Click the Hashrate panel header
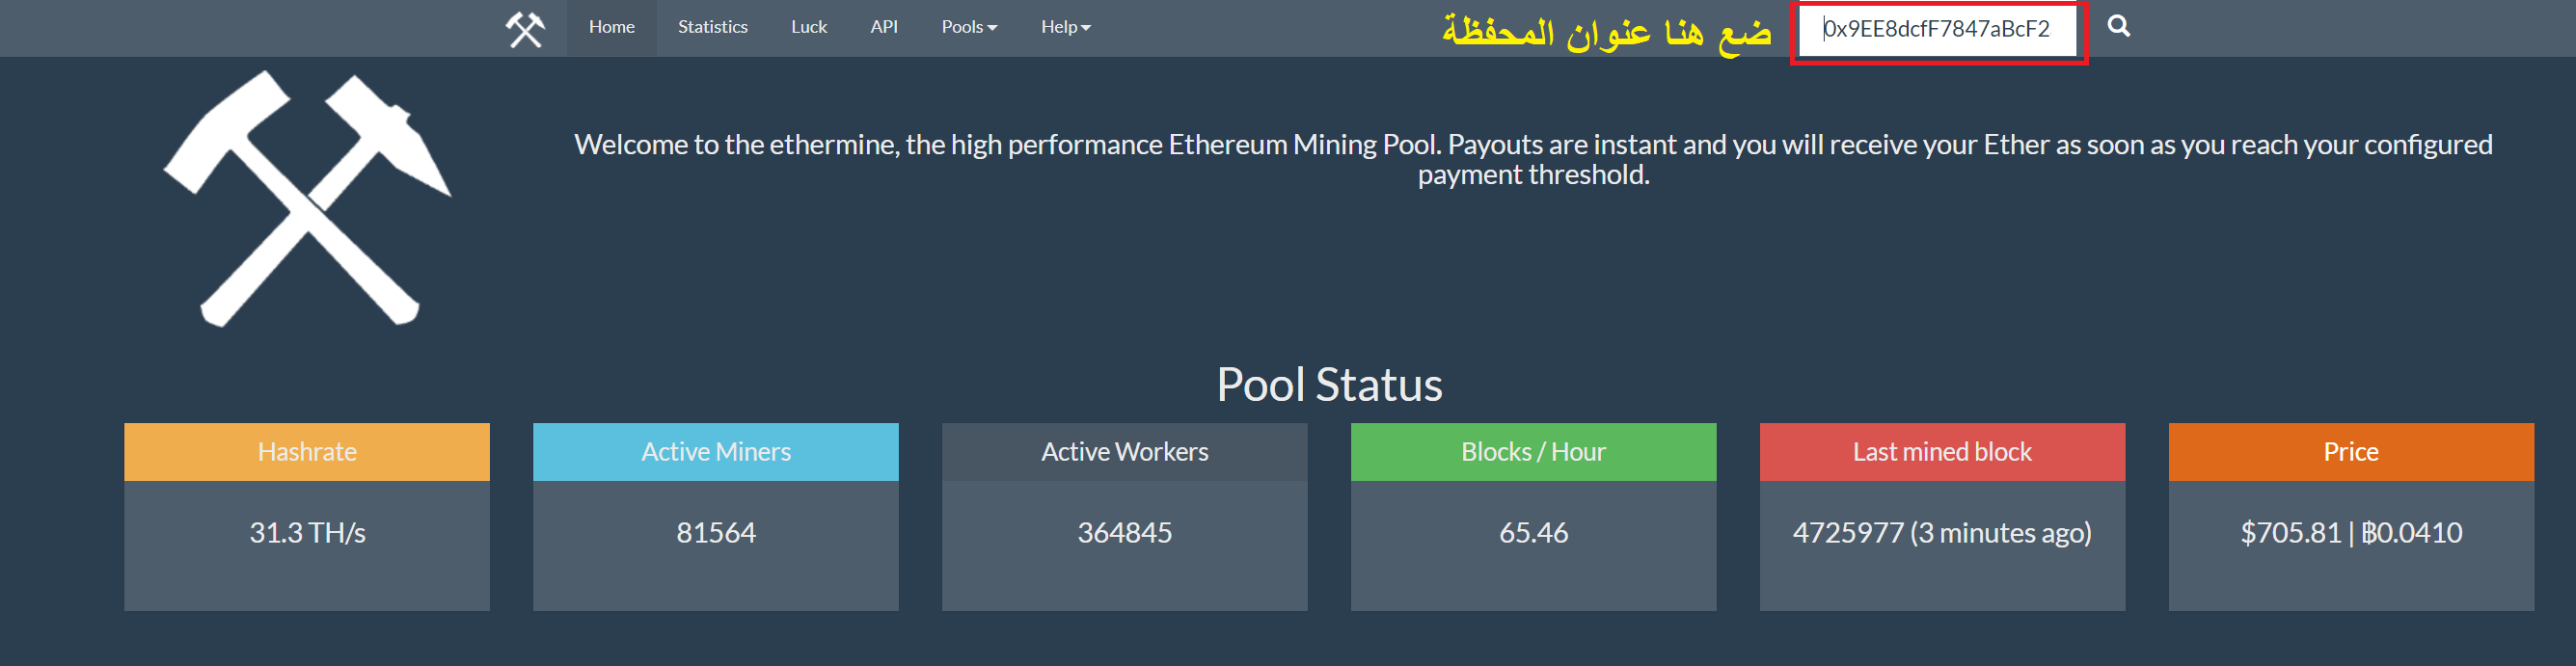2576x666 pixels. tap(307, 452)
